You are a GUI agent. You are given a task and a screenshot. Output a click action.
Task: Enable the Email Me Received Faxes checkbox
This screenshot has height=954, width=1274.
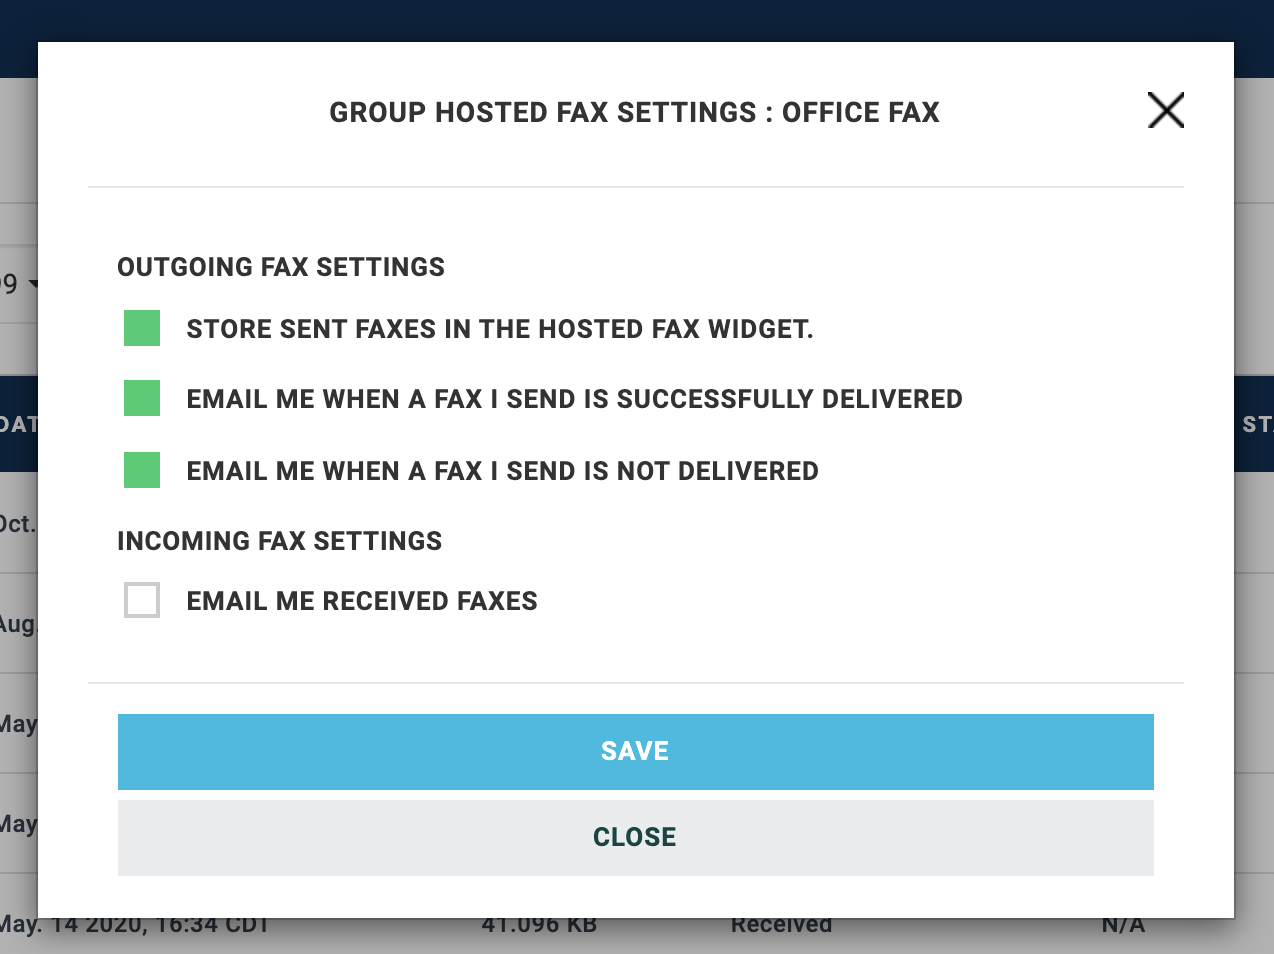[142, 600]
